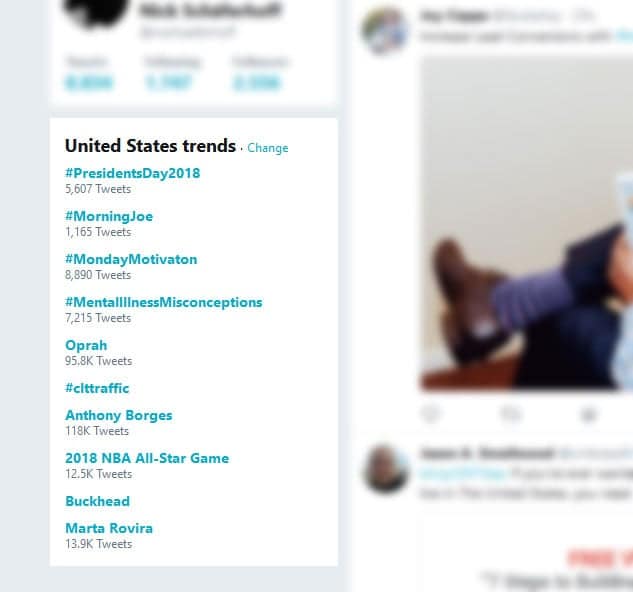Click the reply icon under the tweet image

point(432,414)
